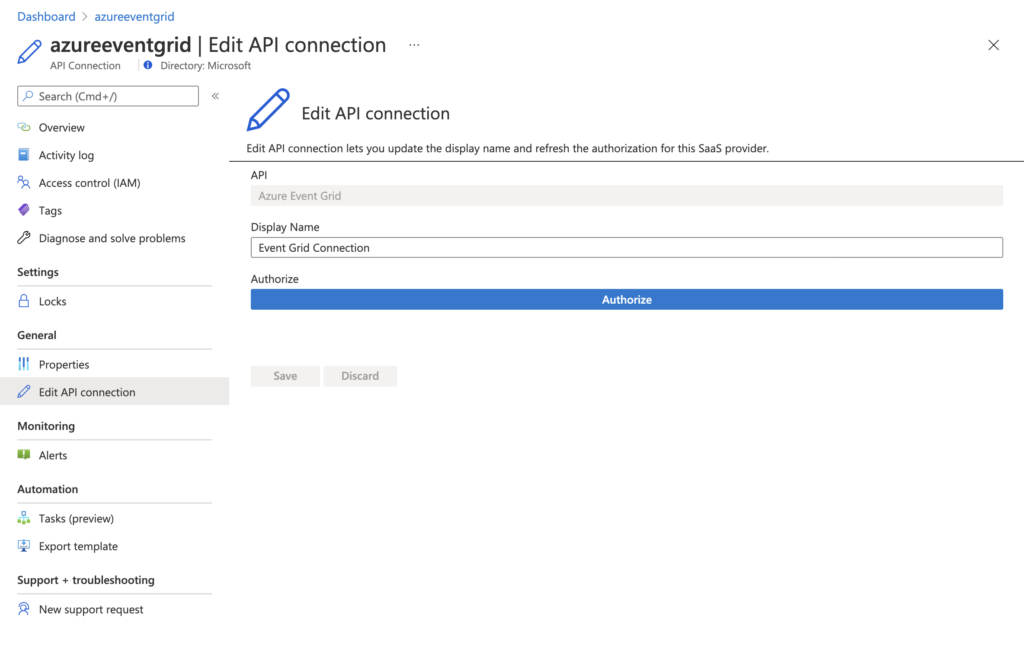Screen dimensions: 1024x654
Task: Collapse the sidebar with double chevron
Action: coord(215,96)
